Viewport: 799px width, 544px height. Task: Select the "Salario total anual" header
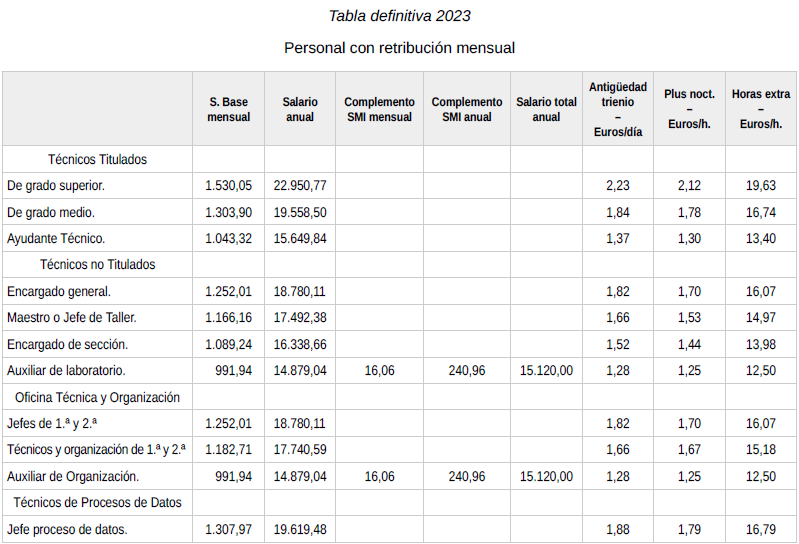546,109
